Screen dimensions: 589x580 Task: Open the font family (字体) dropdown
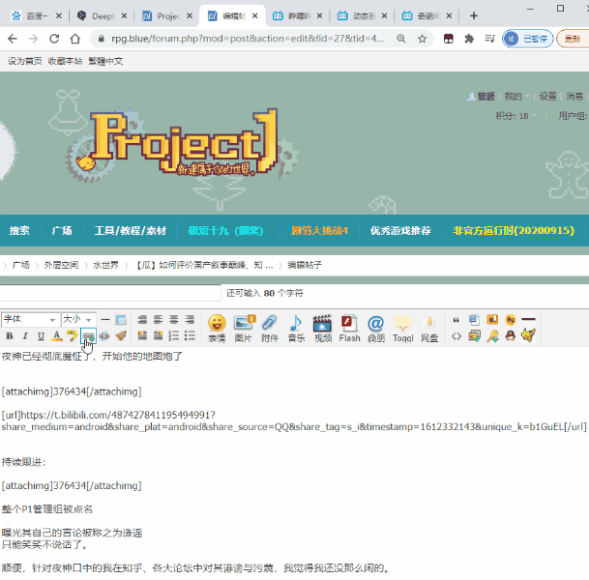[x=30, y=320]
